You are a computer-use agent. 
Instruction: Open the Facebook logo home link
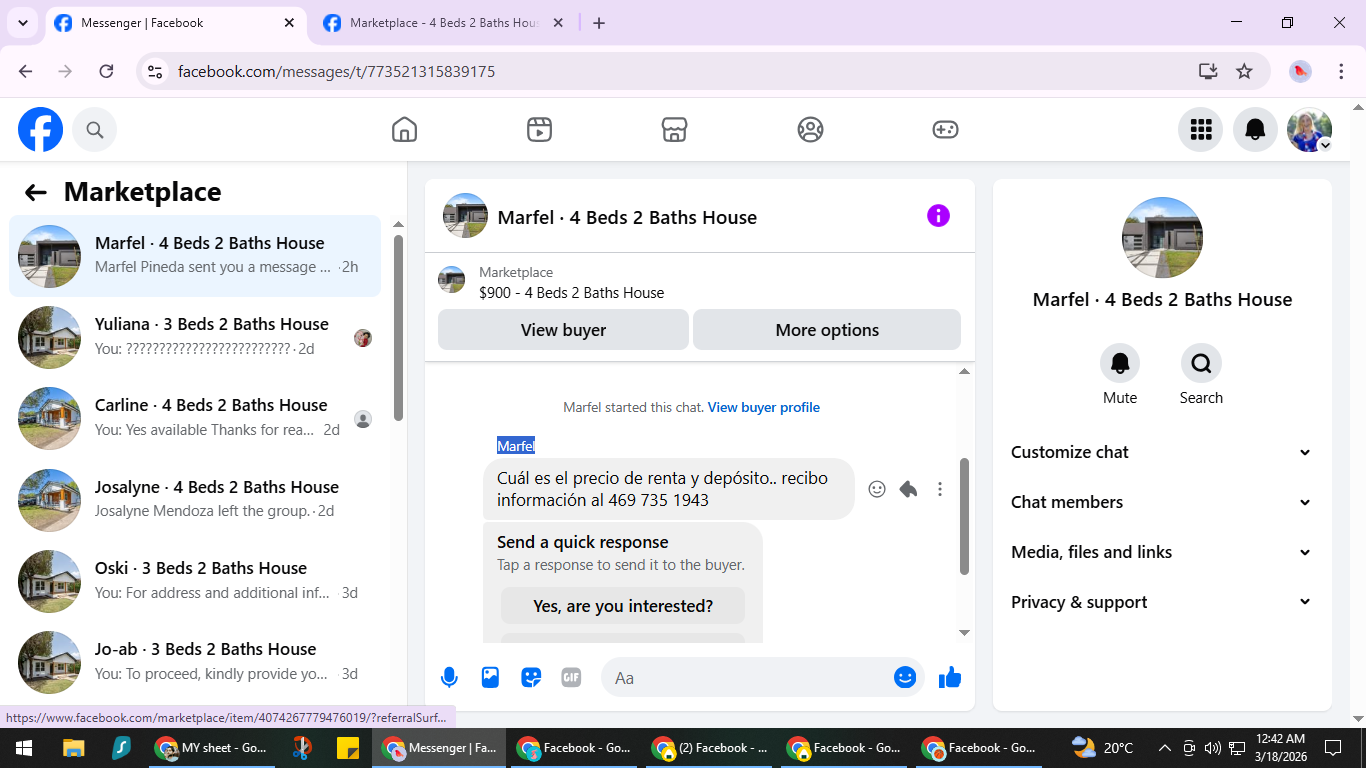point(40,130)
